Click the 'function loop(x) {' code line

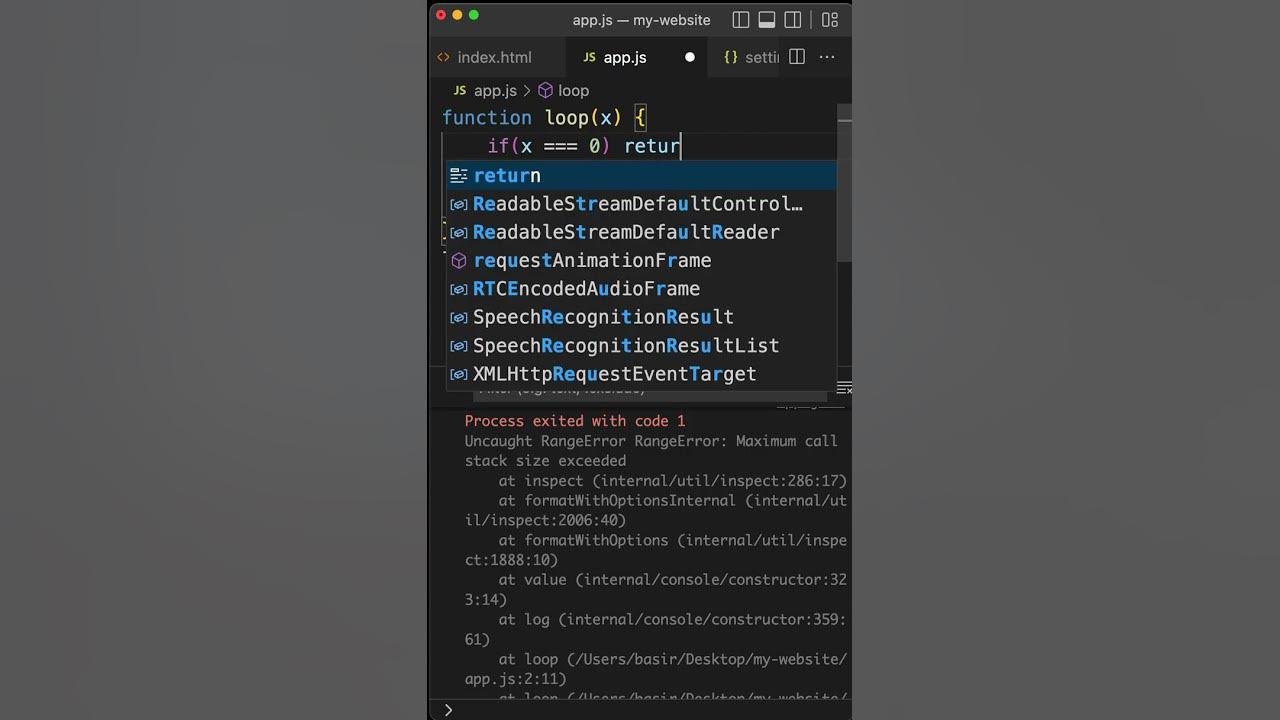544,118
